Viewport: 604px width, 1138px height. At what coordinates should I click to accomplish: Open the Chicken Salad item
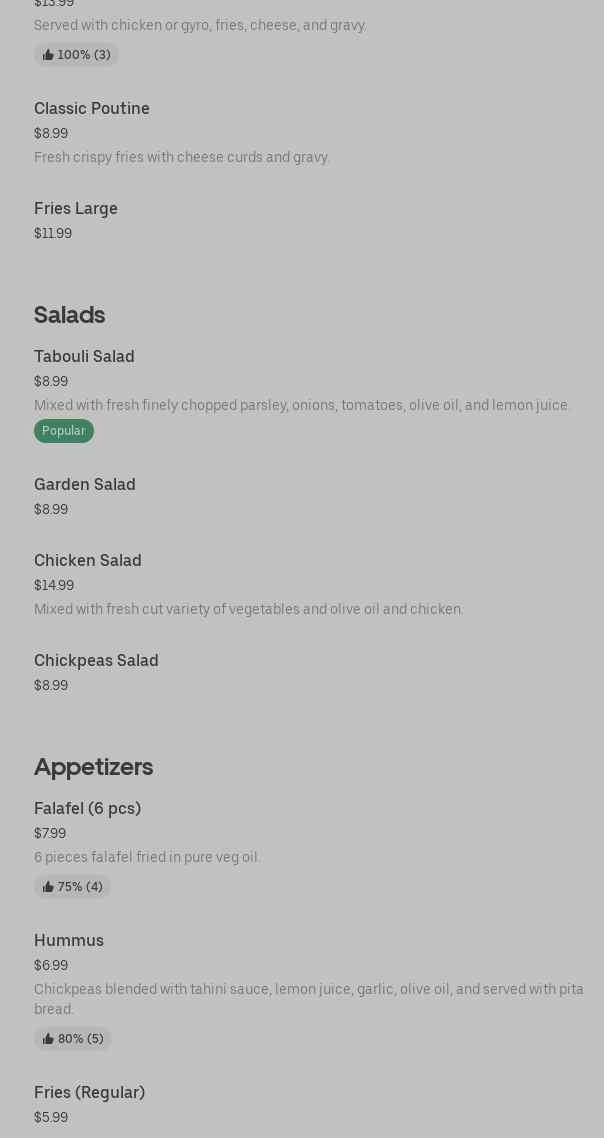88,560
